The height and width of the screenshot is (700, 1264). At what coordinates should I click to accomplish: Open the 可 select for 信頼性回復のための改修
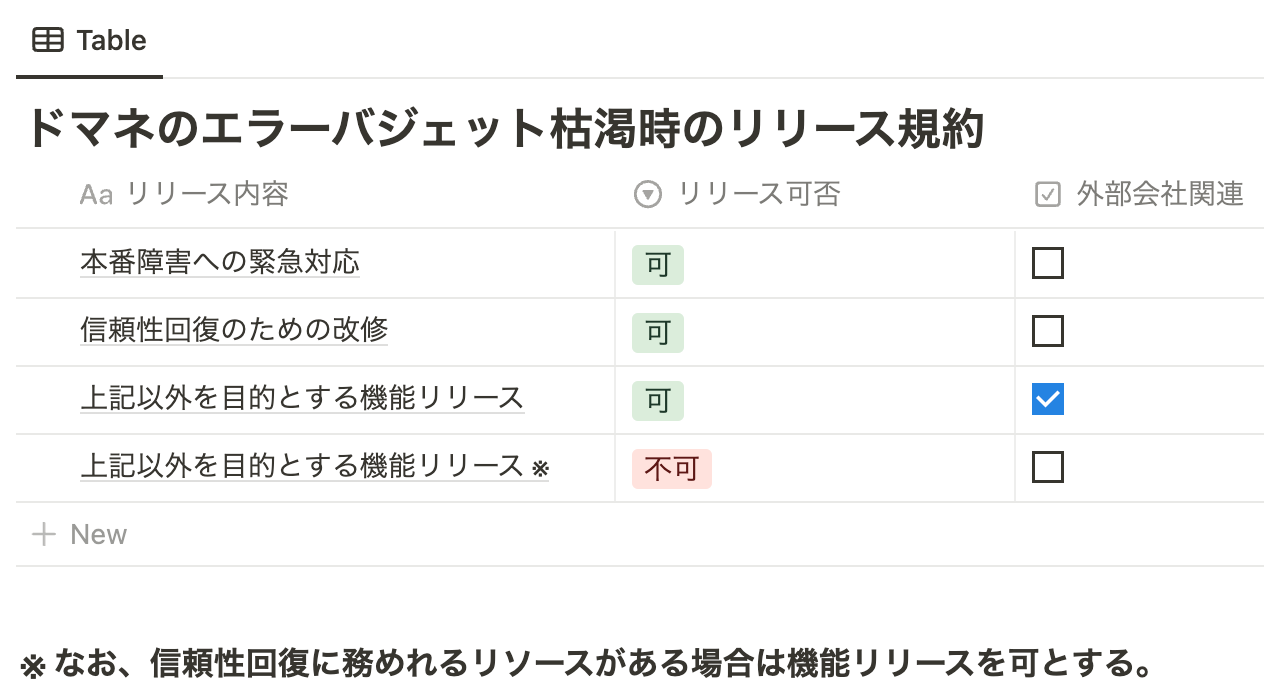click(x=658, y=333)
